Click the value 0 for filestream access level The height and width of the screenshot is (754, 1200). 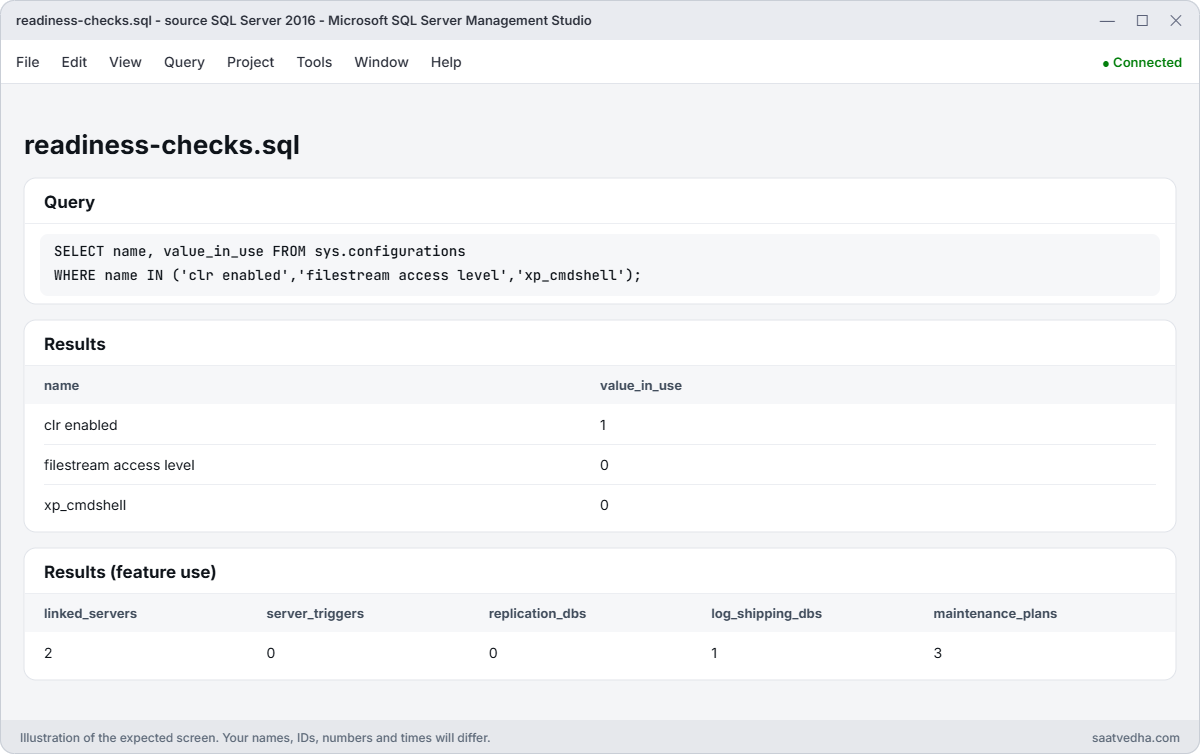tap(604, 465)
